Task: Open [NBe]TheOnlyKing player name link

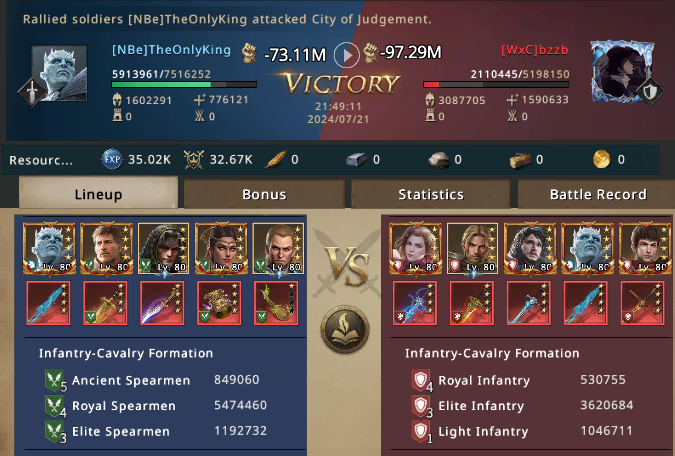Action: (x=171, y=50)
